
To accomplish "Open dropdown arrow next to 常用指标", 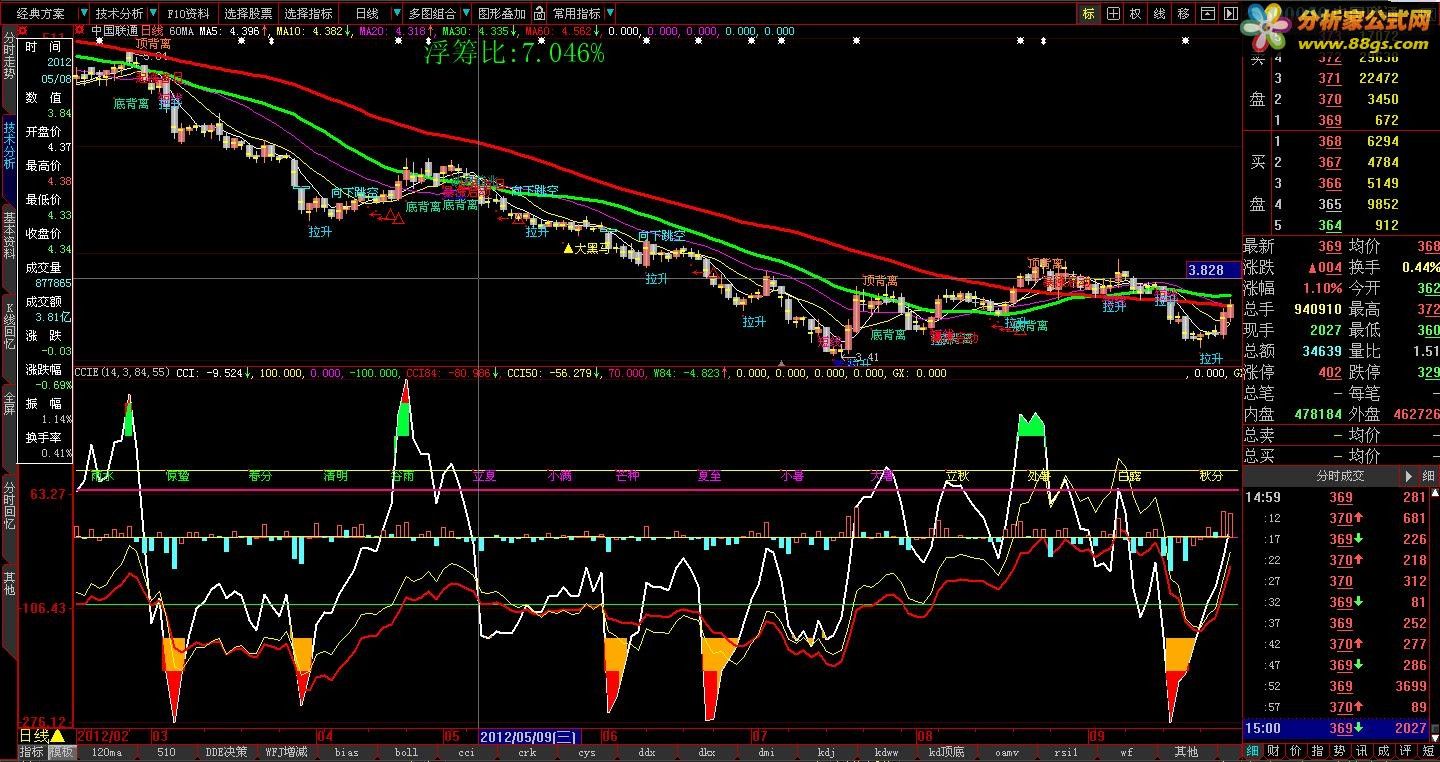I will point(609,14).
